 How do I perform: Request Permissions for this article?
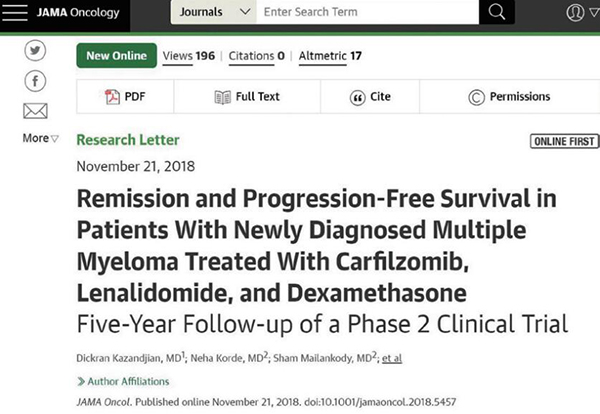[509, 96]
